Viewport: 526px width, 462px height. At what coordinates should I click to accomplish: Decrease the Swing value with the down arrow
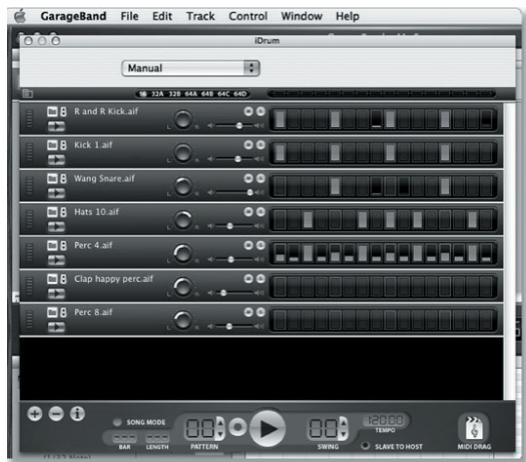click(344, 433)
